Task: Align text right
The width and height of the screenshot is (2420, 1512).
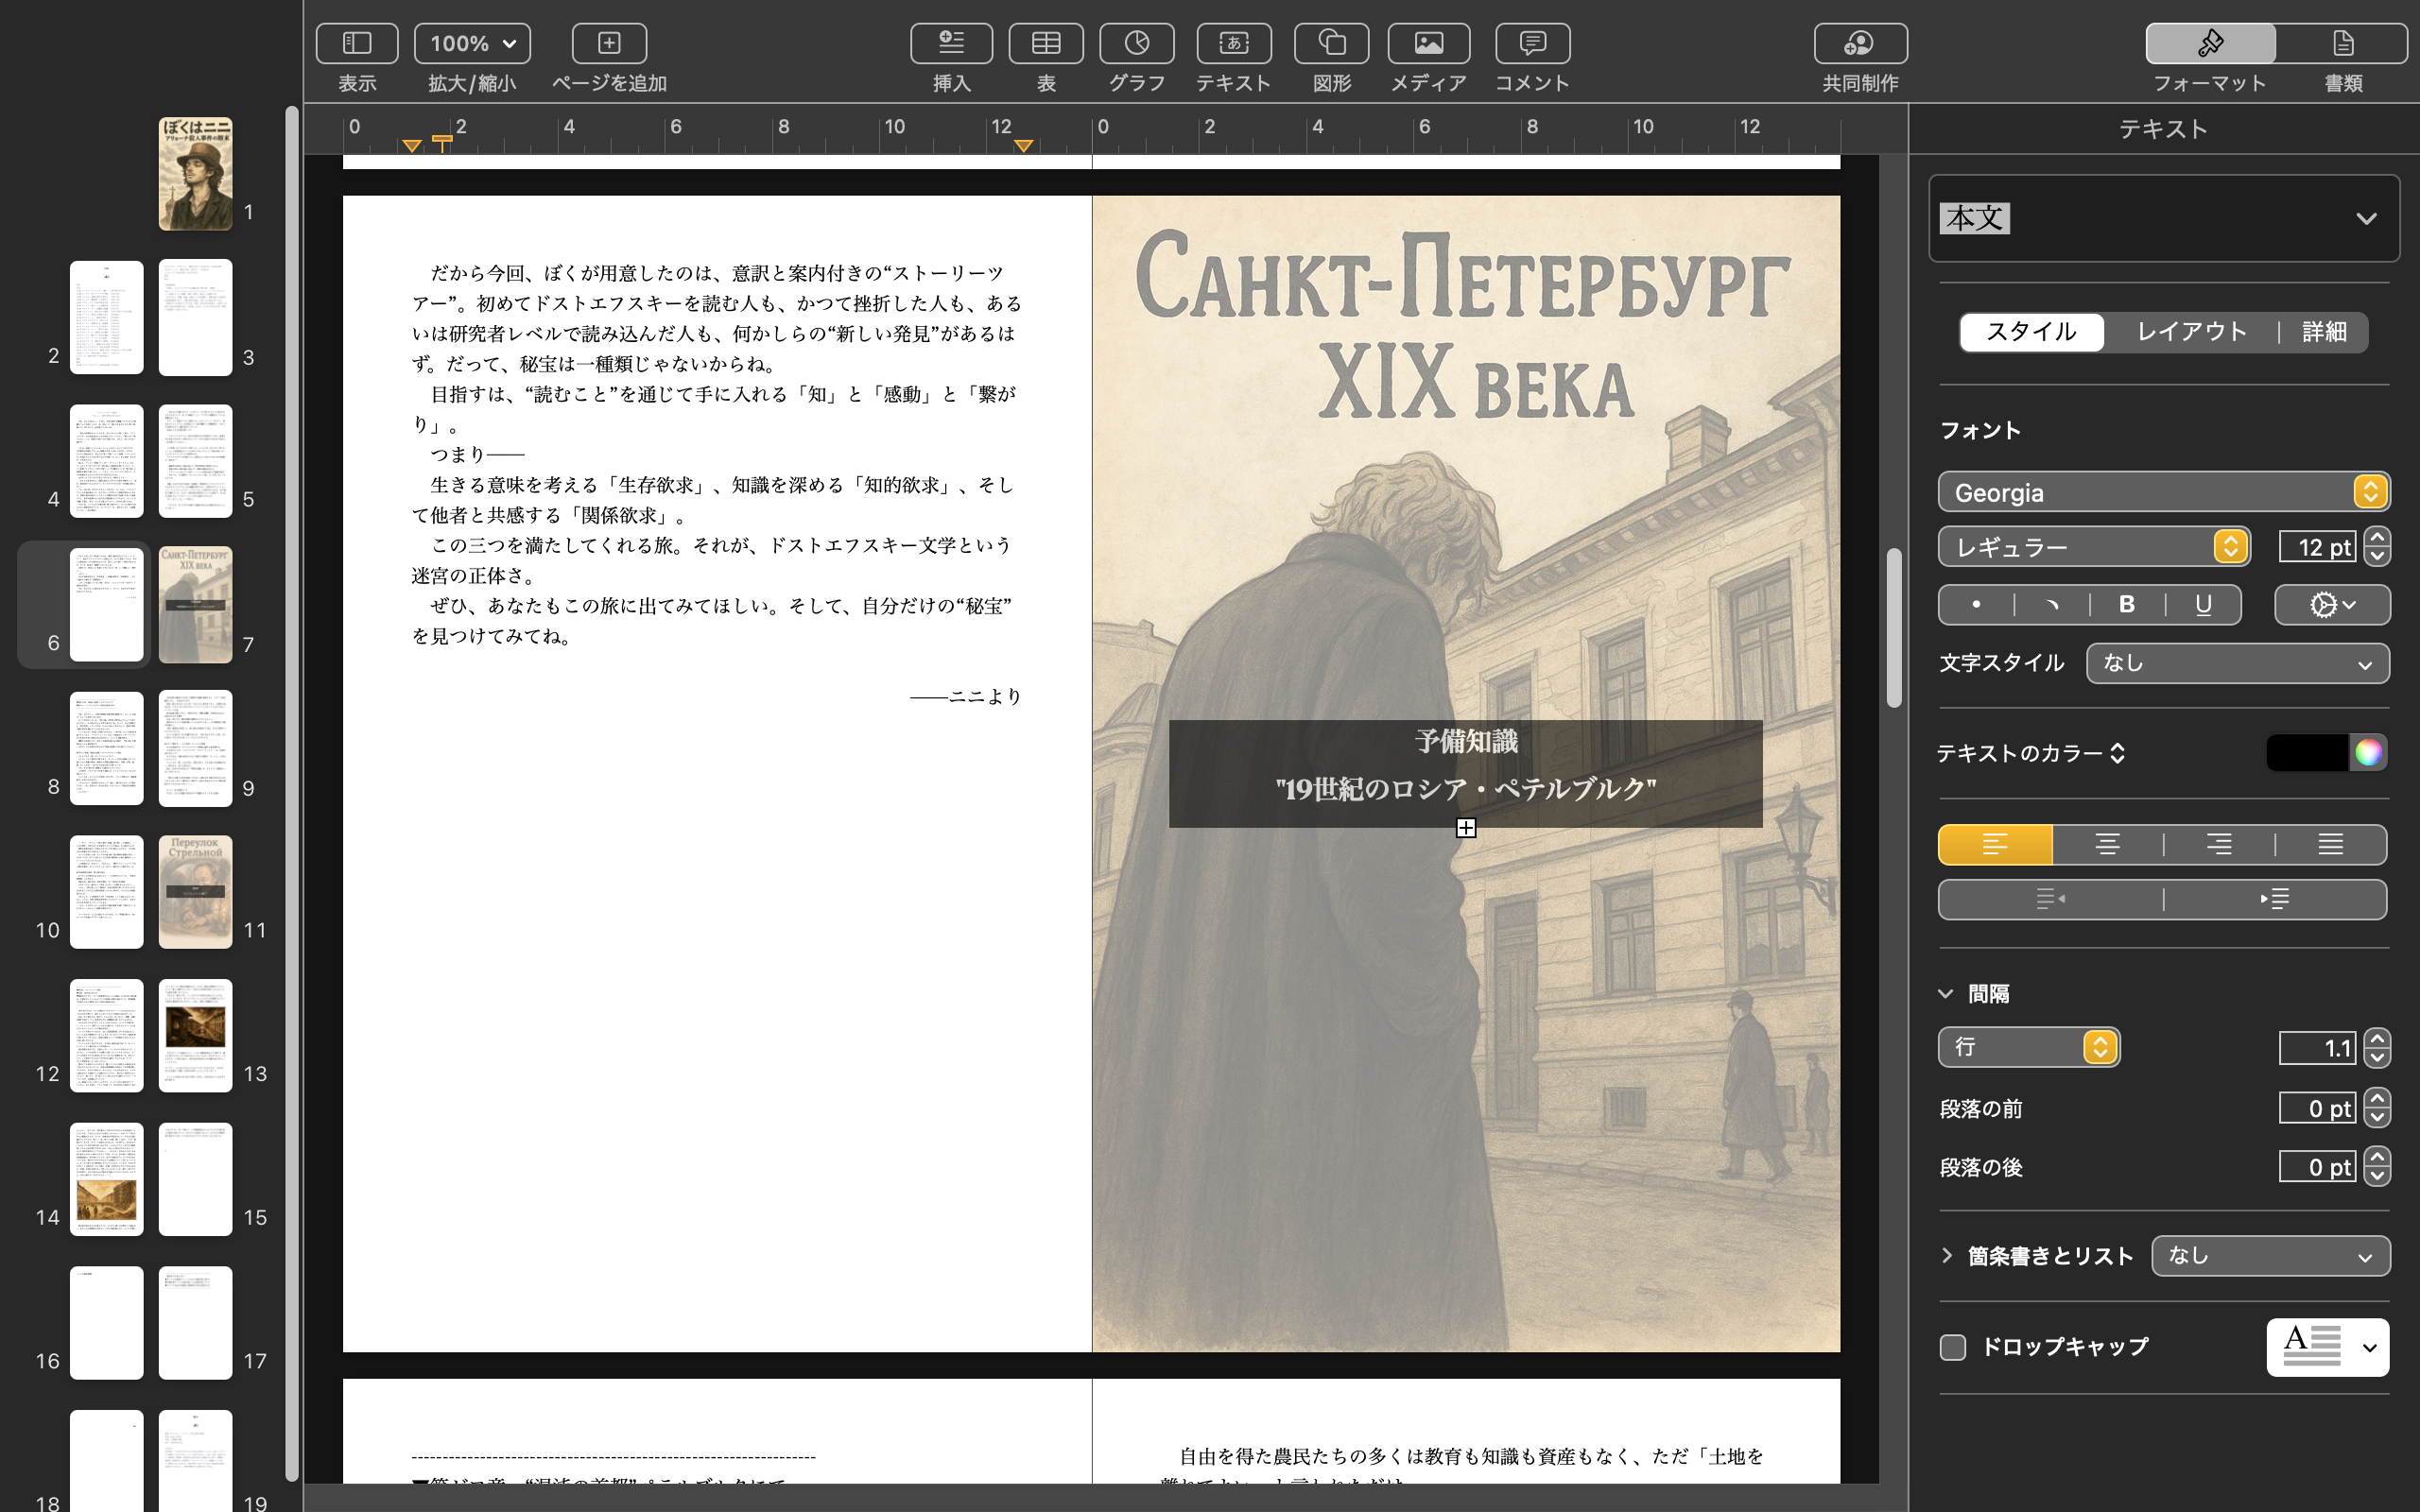Action: click(x=2219, y=845)
